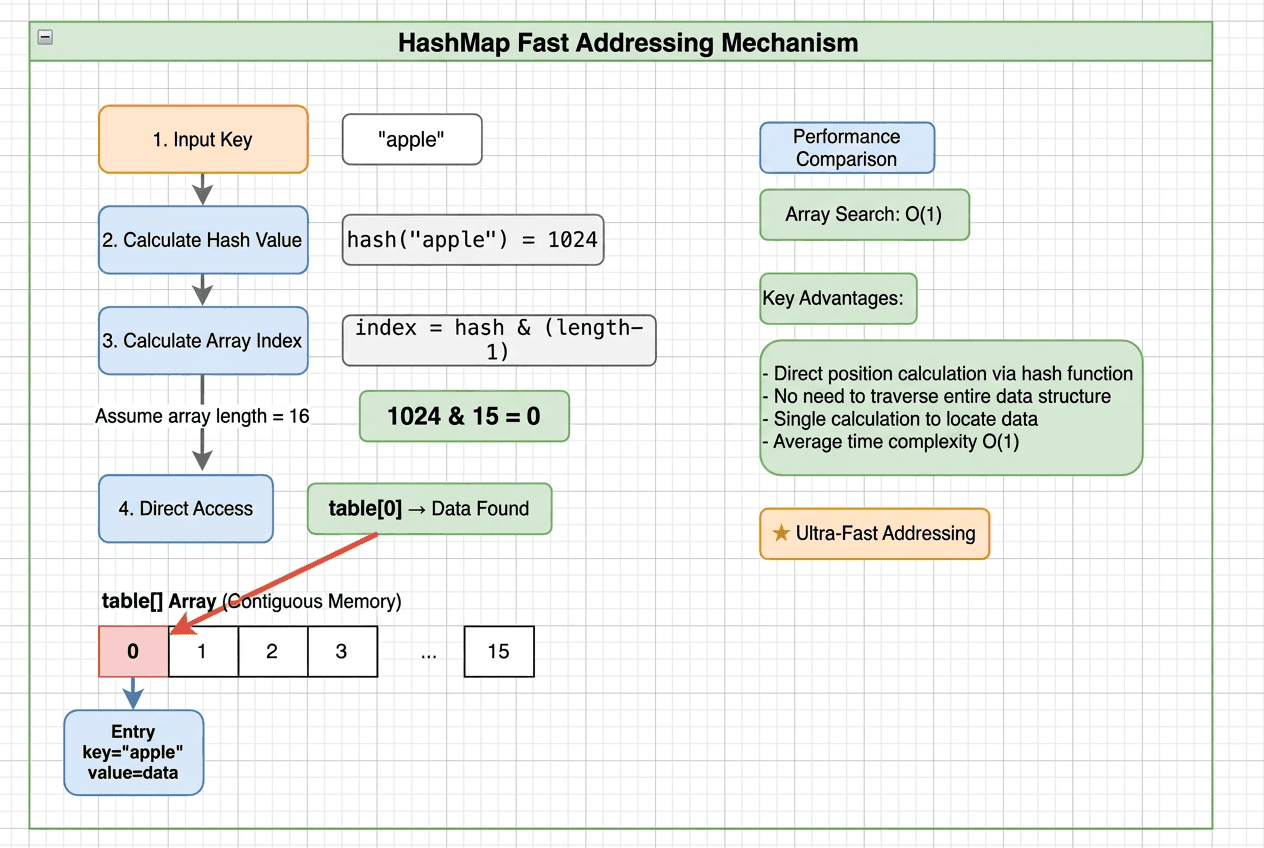Select the red highlighted array cell 0
The width and height of the screenshot is (1264, 848).
point(133,652)
